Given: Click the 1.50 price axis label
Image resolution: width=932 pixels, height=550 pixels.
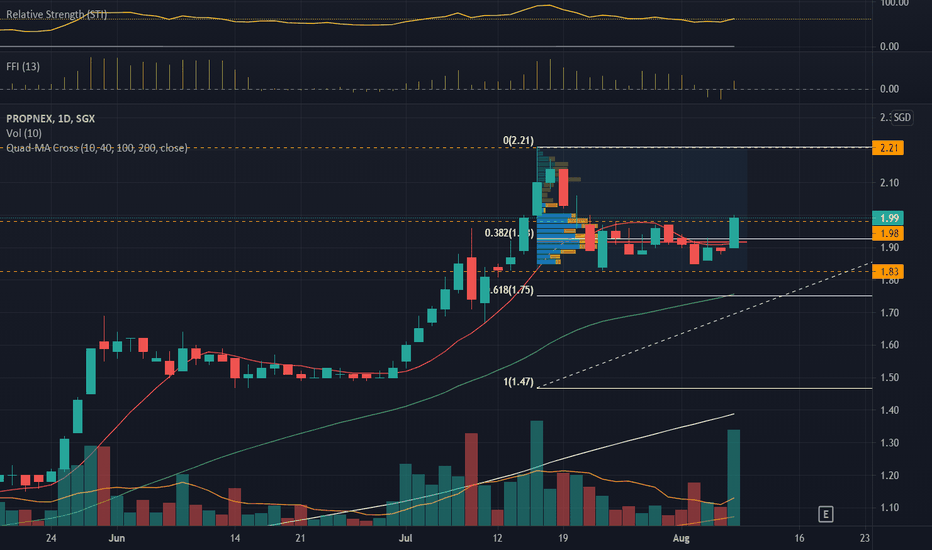Looking at the screenshot, I should coord(889,378).
